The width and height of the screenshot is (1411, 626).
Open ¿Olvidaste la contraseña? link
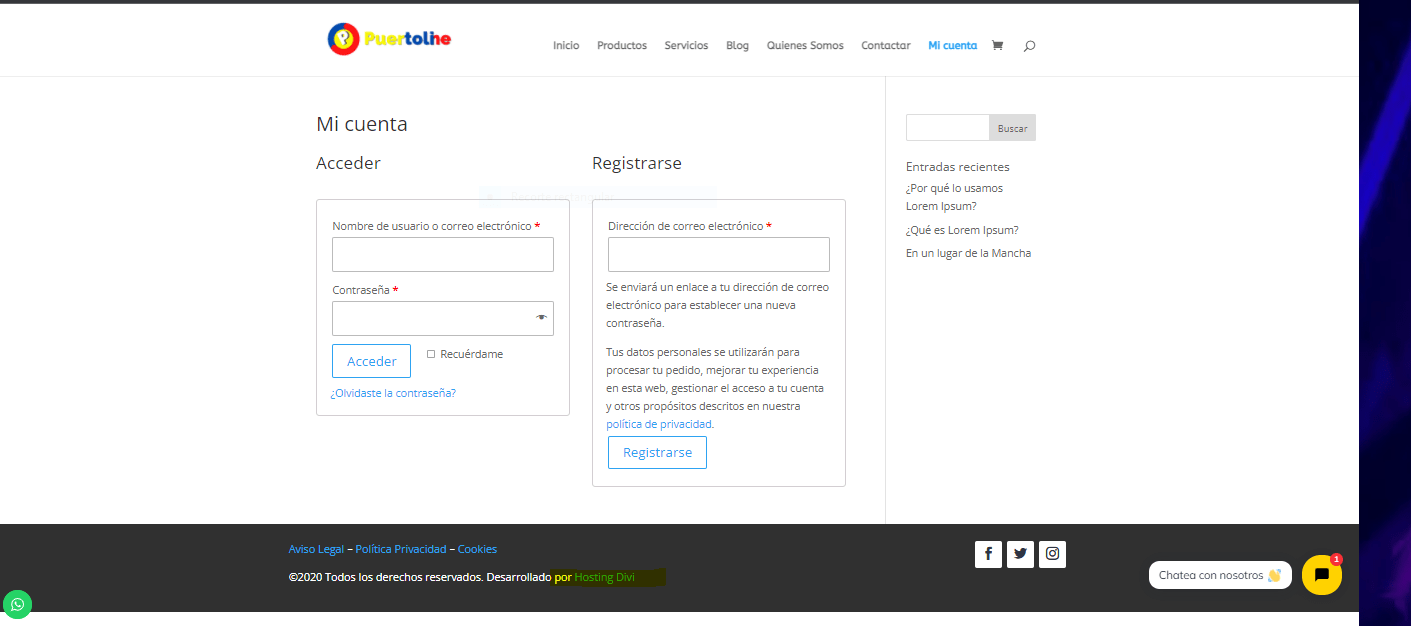coord(393,393)
